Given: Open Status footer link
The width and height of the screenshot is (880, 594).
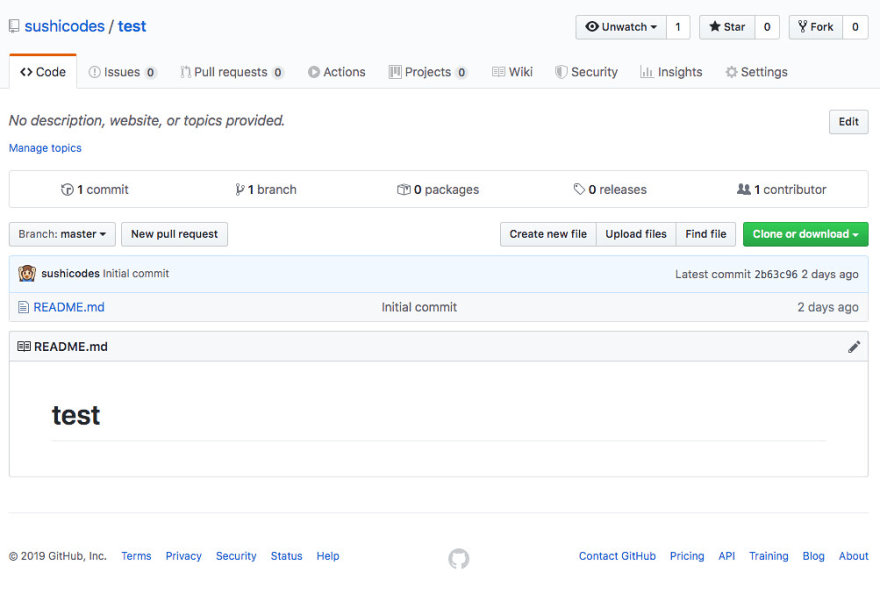Looking at the screenshot, I should (287, 556).
